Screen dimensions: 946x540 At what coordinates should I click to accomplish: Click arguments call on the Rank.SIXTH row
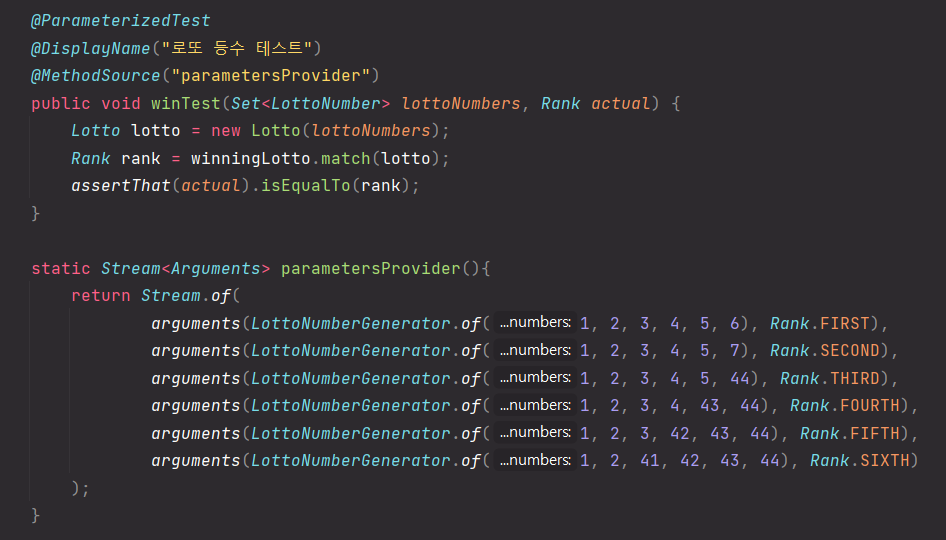tap(195, 460)
